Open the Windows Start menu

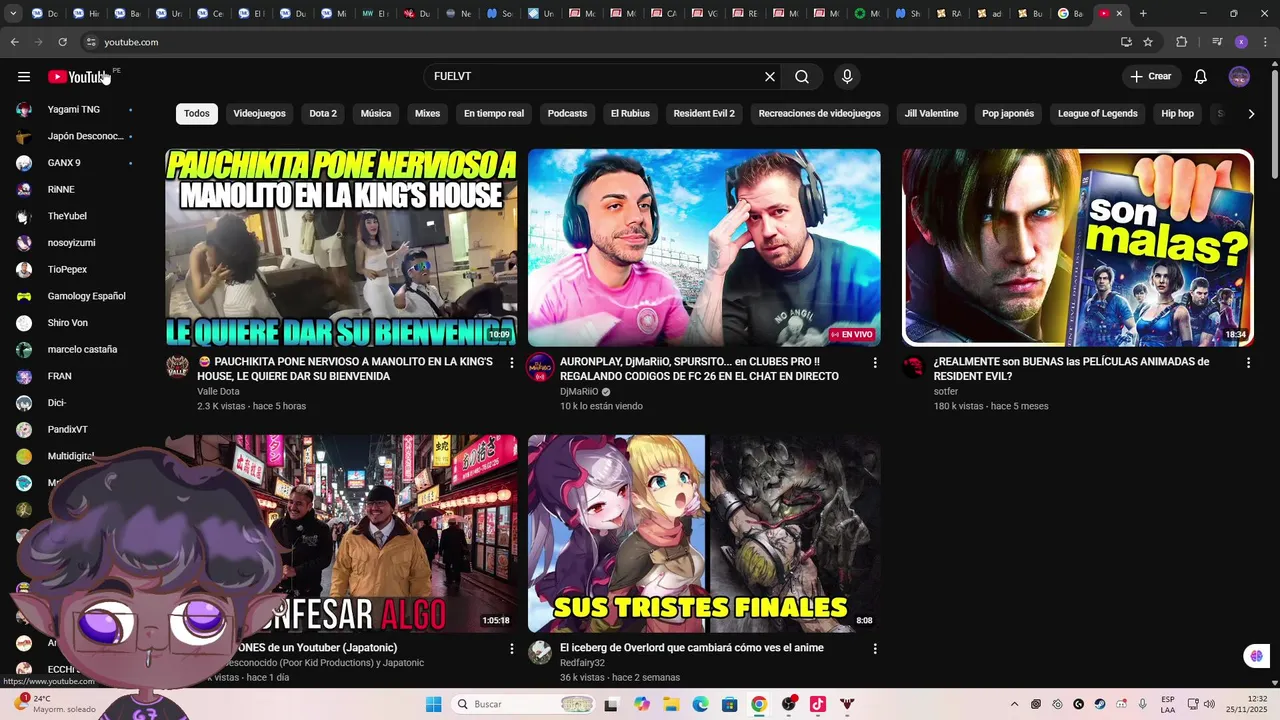pos(433,704)
